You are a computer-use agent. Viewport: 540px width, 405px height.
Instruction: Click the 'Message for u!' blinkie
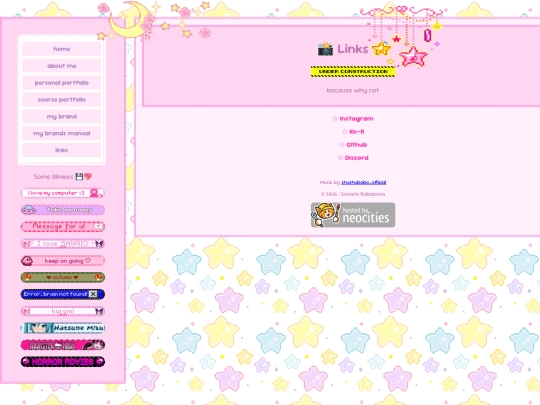(x=63, y=227)
